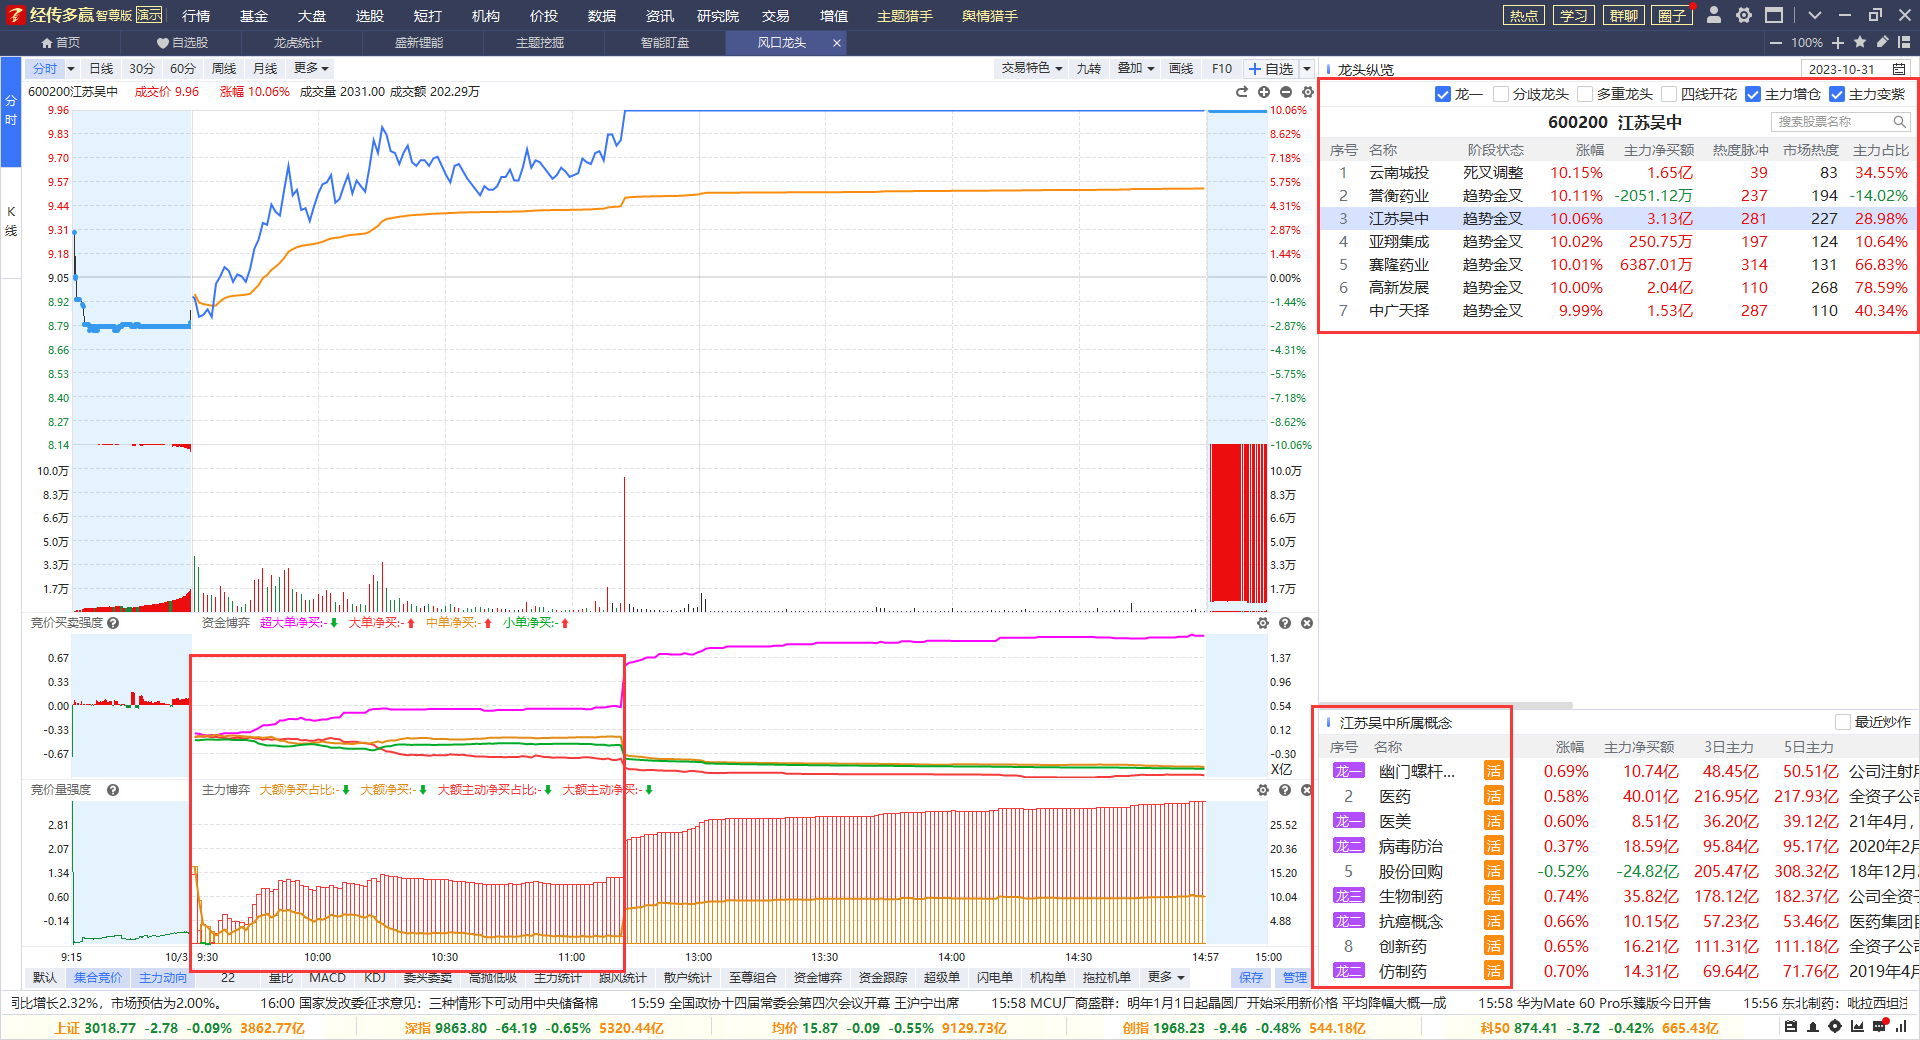Click the 热点 button
The height and width of the screenshot is (1040, 1920).
(x=1524, y=15)
